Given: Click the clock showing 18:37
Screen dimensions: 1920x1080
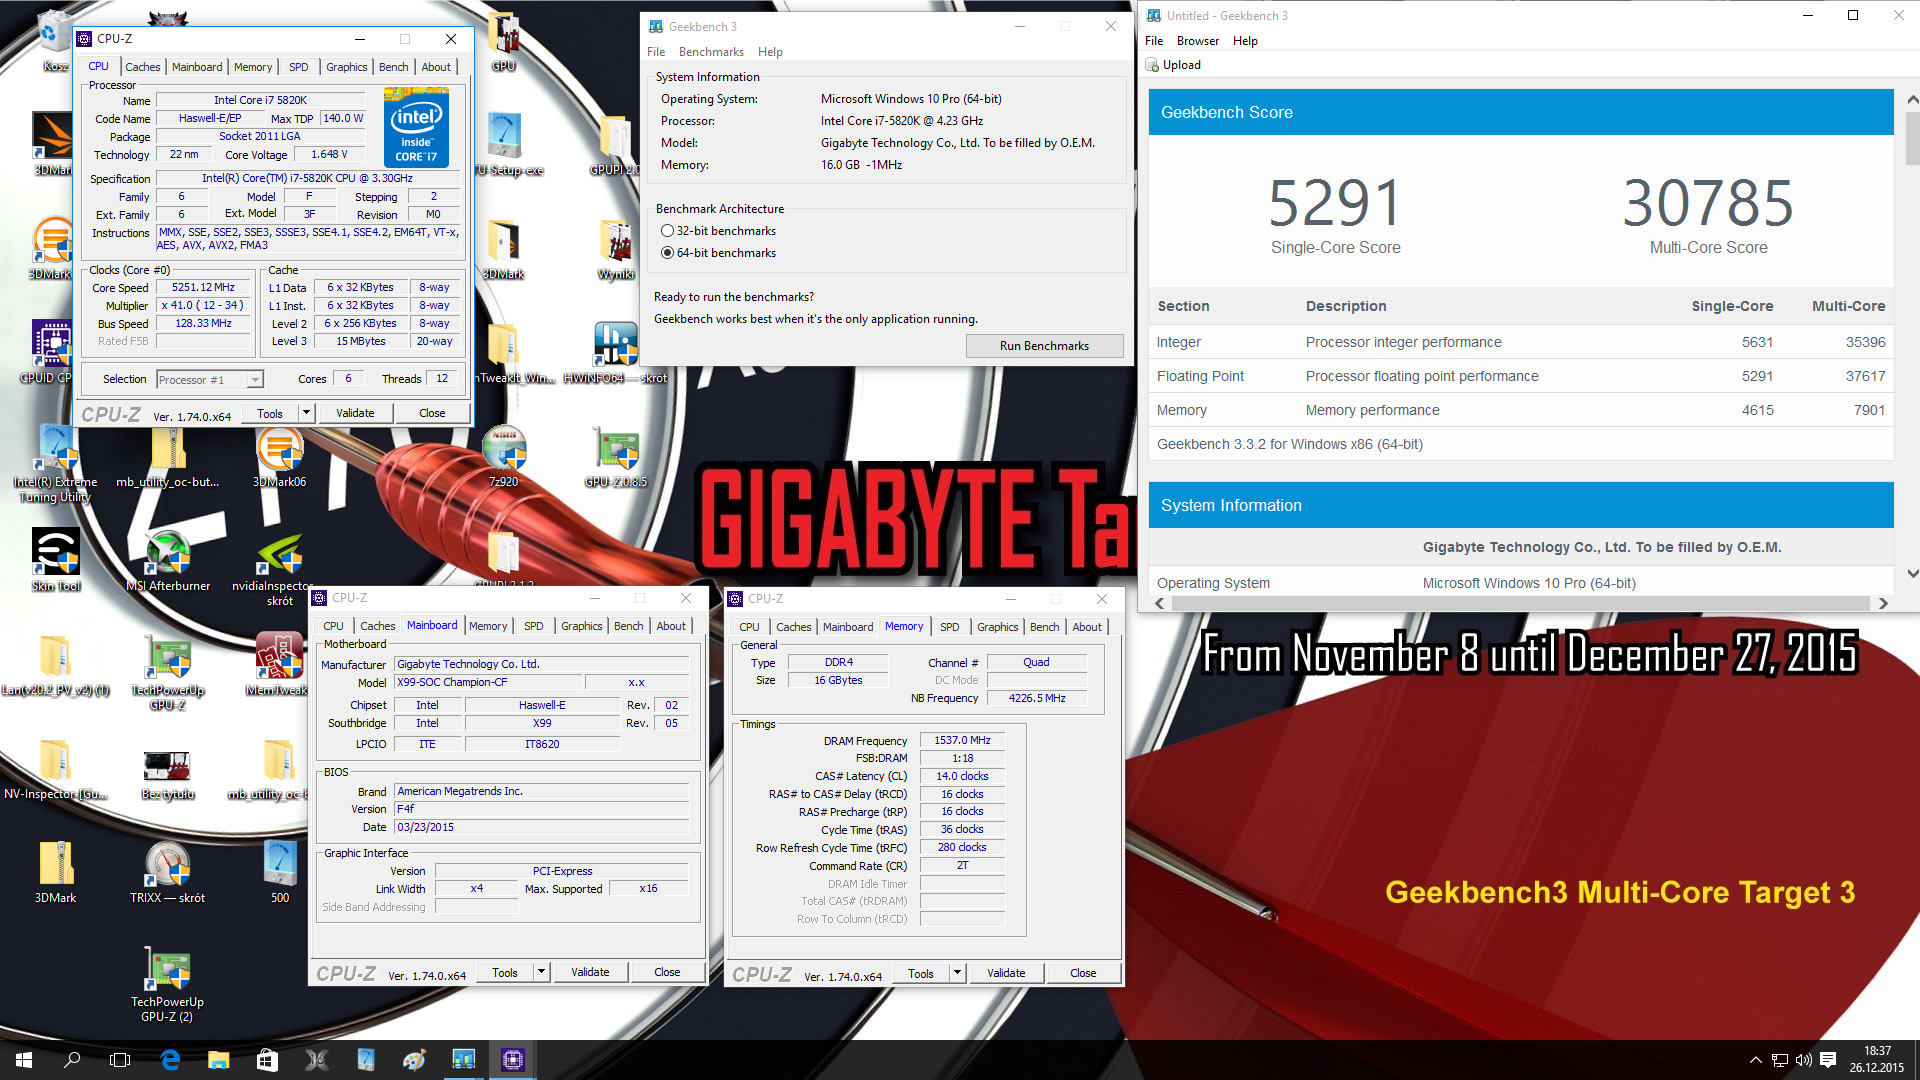Looking at the screenshot, I should pos(1877,1051).
